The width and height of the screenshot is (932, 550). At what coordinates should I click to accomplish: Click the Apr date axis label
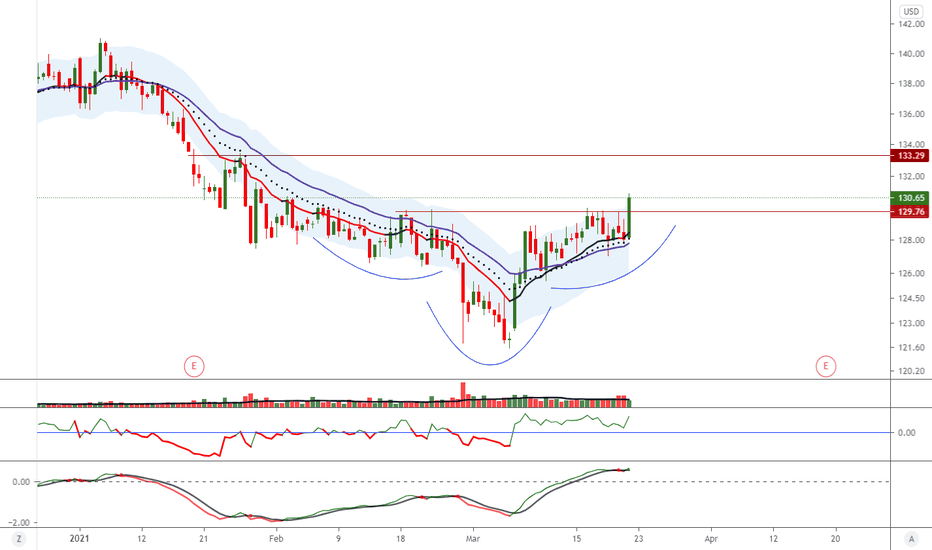click(711, 539)
